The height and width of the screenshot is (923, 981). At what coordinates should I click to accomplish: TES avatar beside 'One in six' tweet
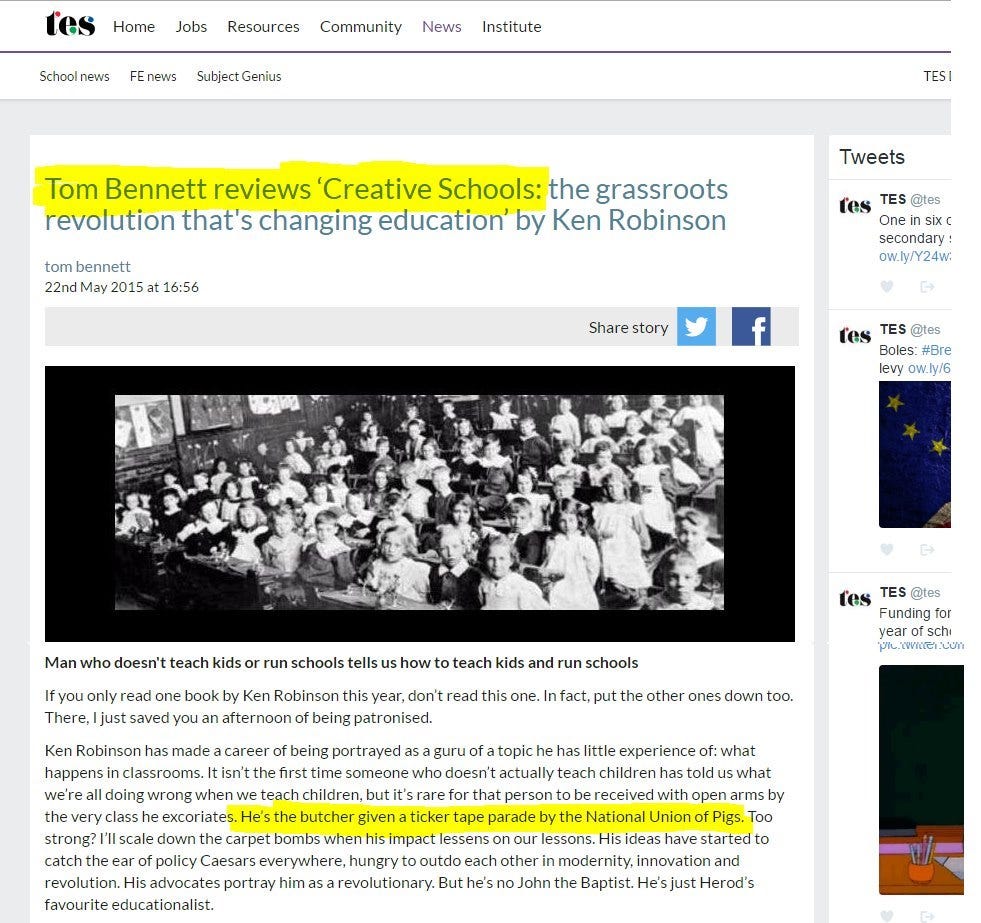click(855, 205)
